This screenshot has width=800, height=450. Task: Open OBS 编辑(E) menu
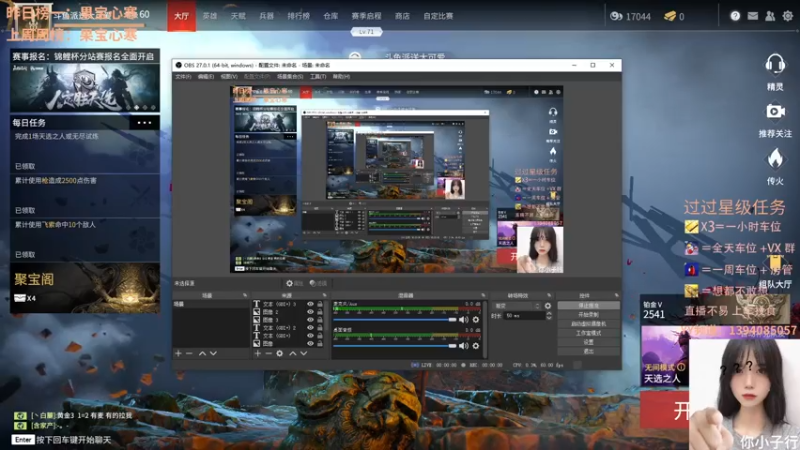(206, 77)
